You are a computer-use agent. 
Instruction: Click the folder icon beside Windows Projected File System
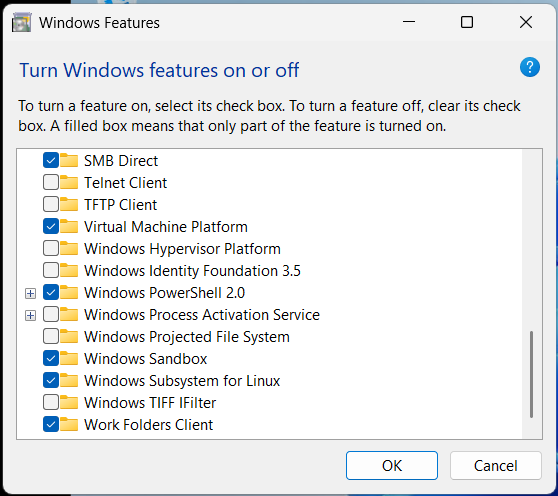point(69,337)
